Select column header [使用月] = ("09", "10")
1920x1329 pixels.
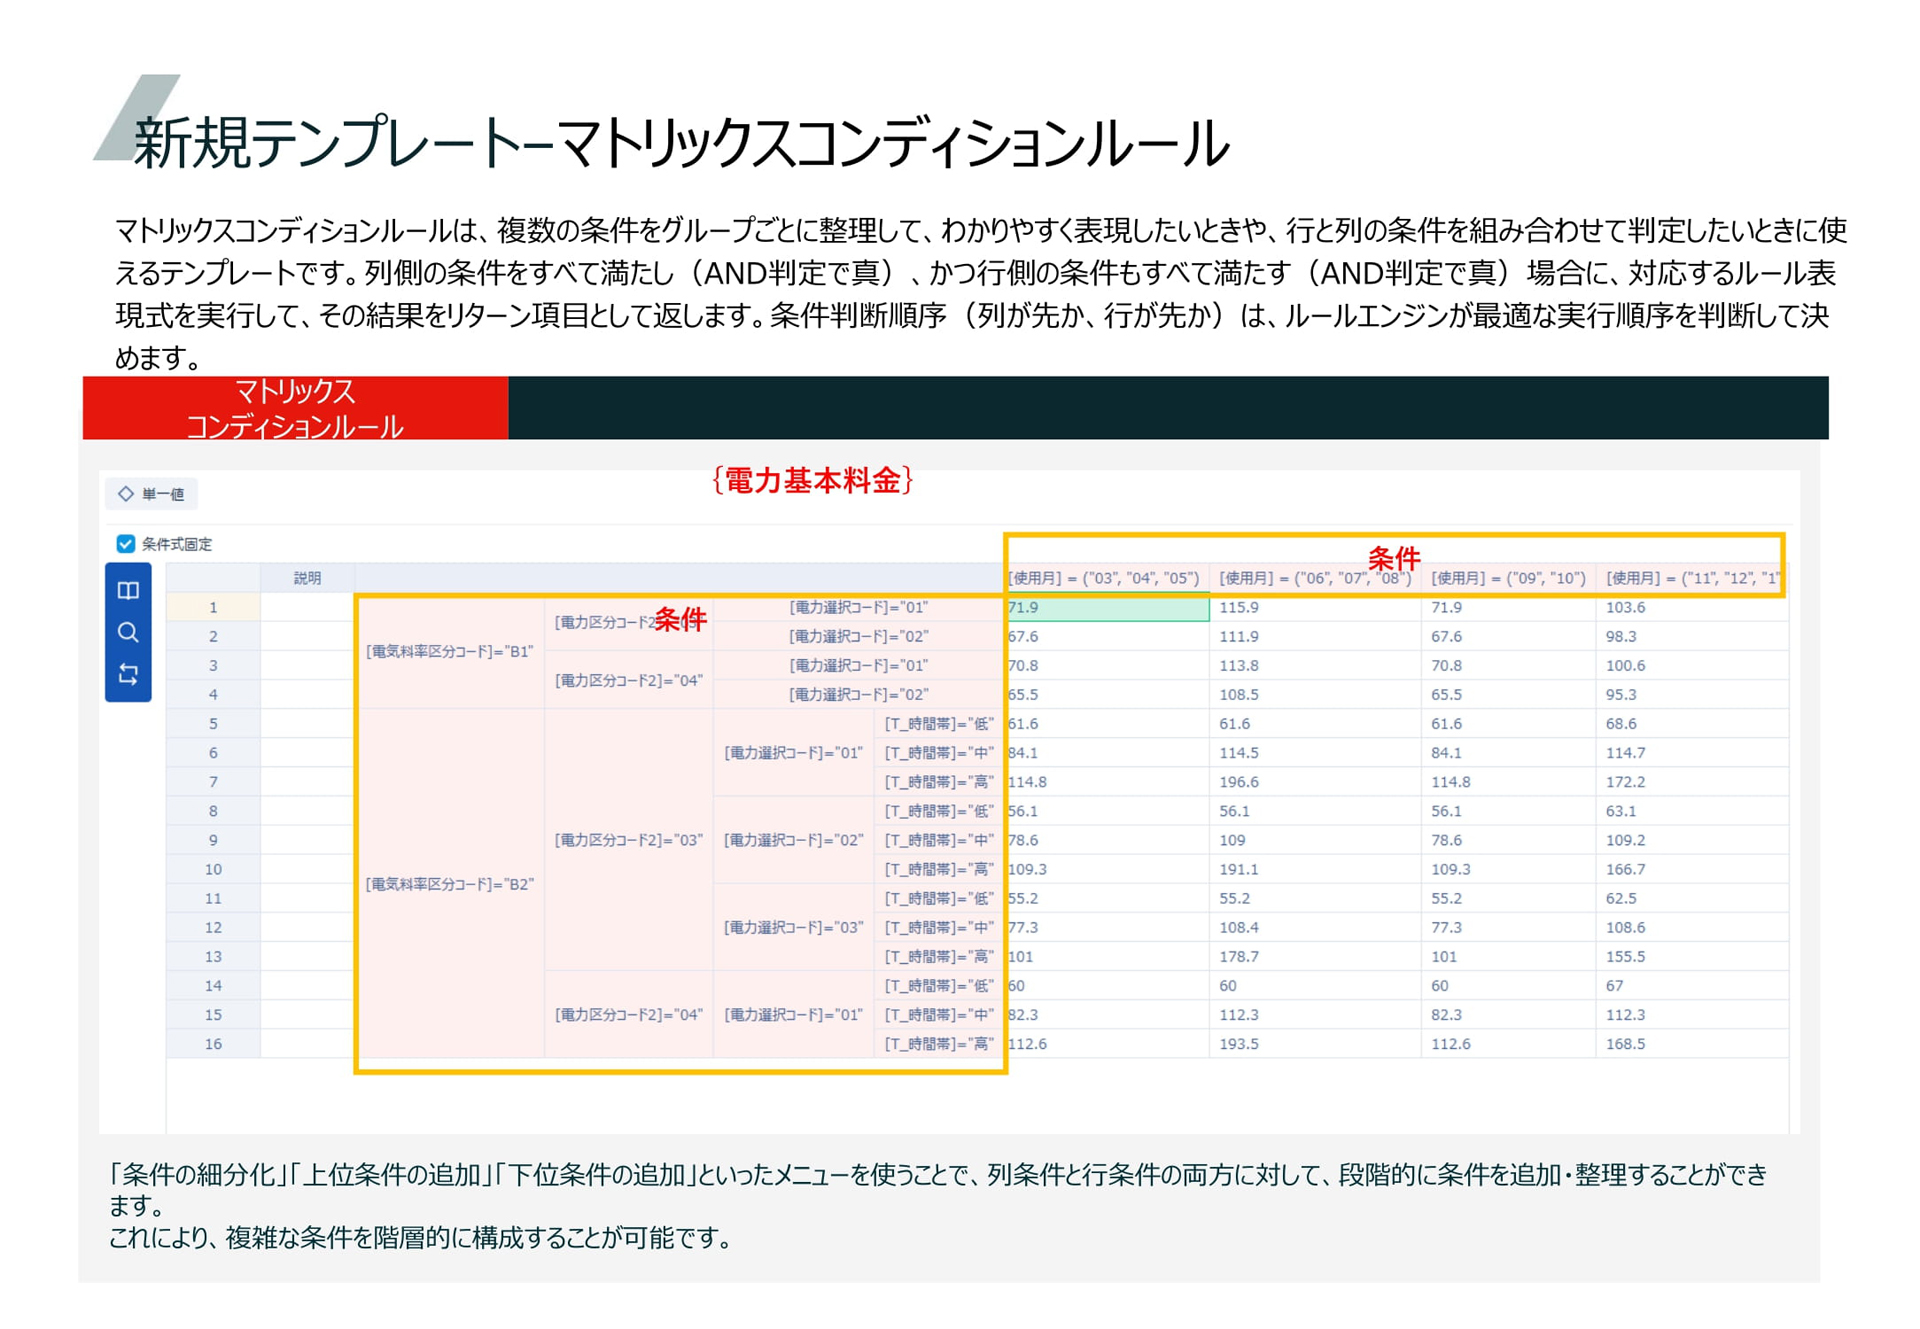[1508, 578]
